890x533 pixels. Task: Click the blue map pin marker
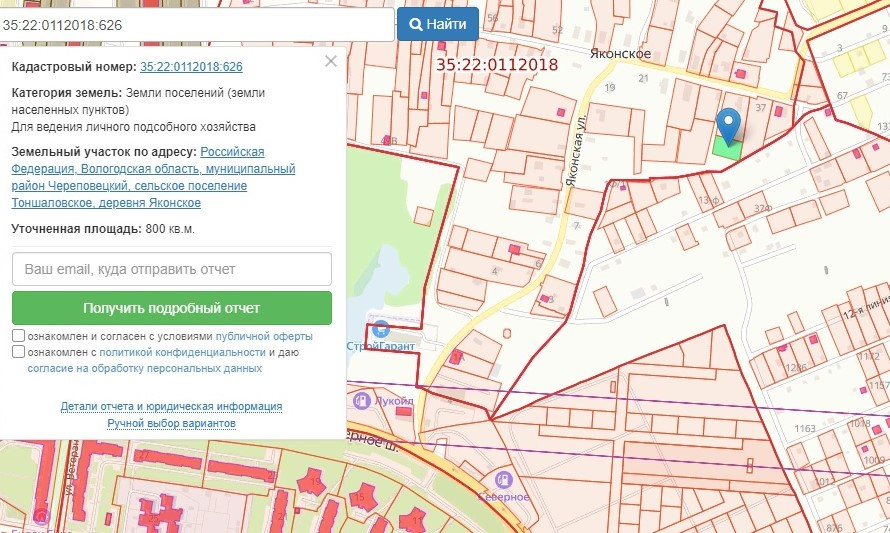730,125
